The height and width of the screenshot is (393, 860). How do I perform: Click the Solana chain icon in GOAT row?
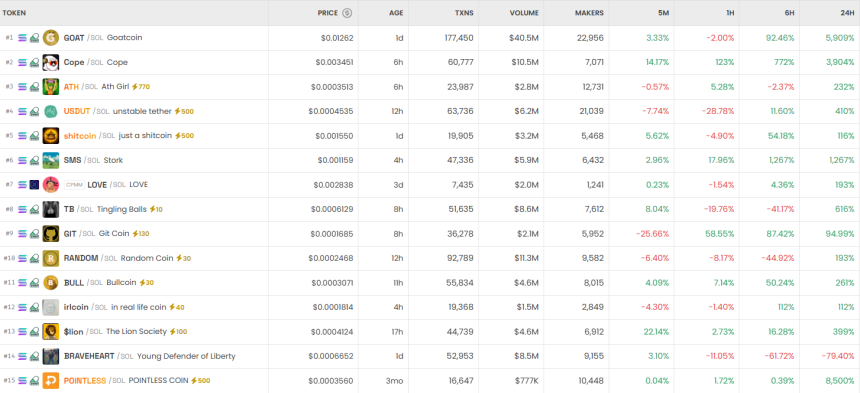(x=22, y=38)
